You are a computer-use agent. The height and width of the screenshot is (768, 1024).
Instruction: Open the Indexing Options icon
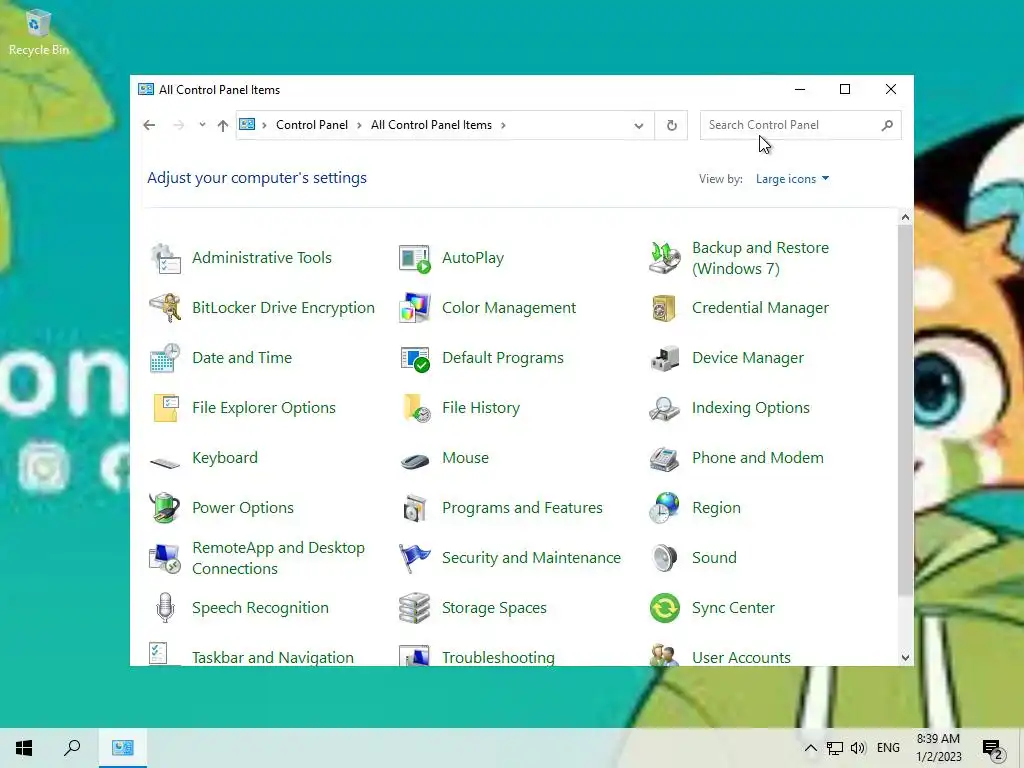pos(665,408)
